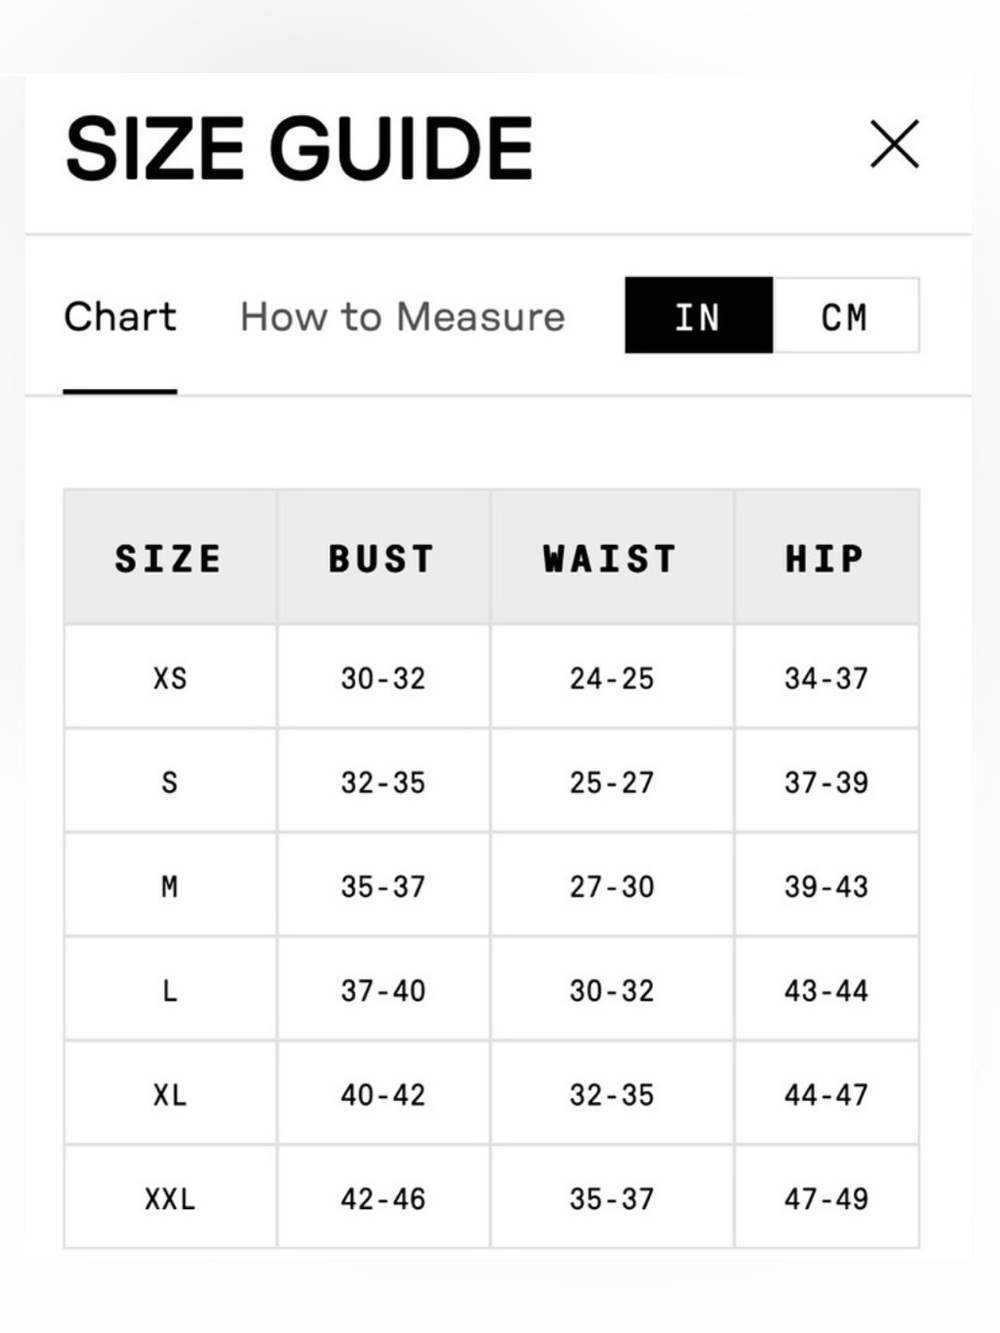Click the BUST column header
Screen dimensions: 1000x1333
point(383,558)
